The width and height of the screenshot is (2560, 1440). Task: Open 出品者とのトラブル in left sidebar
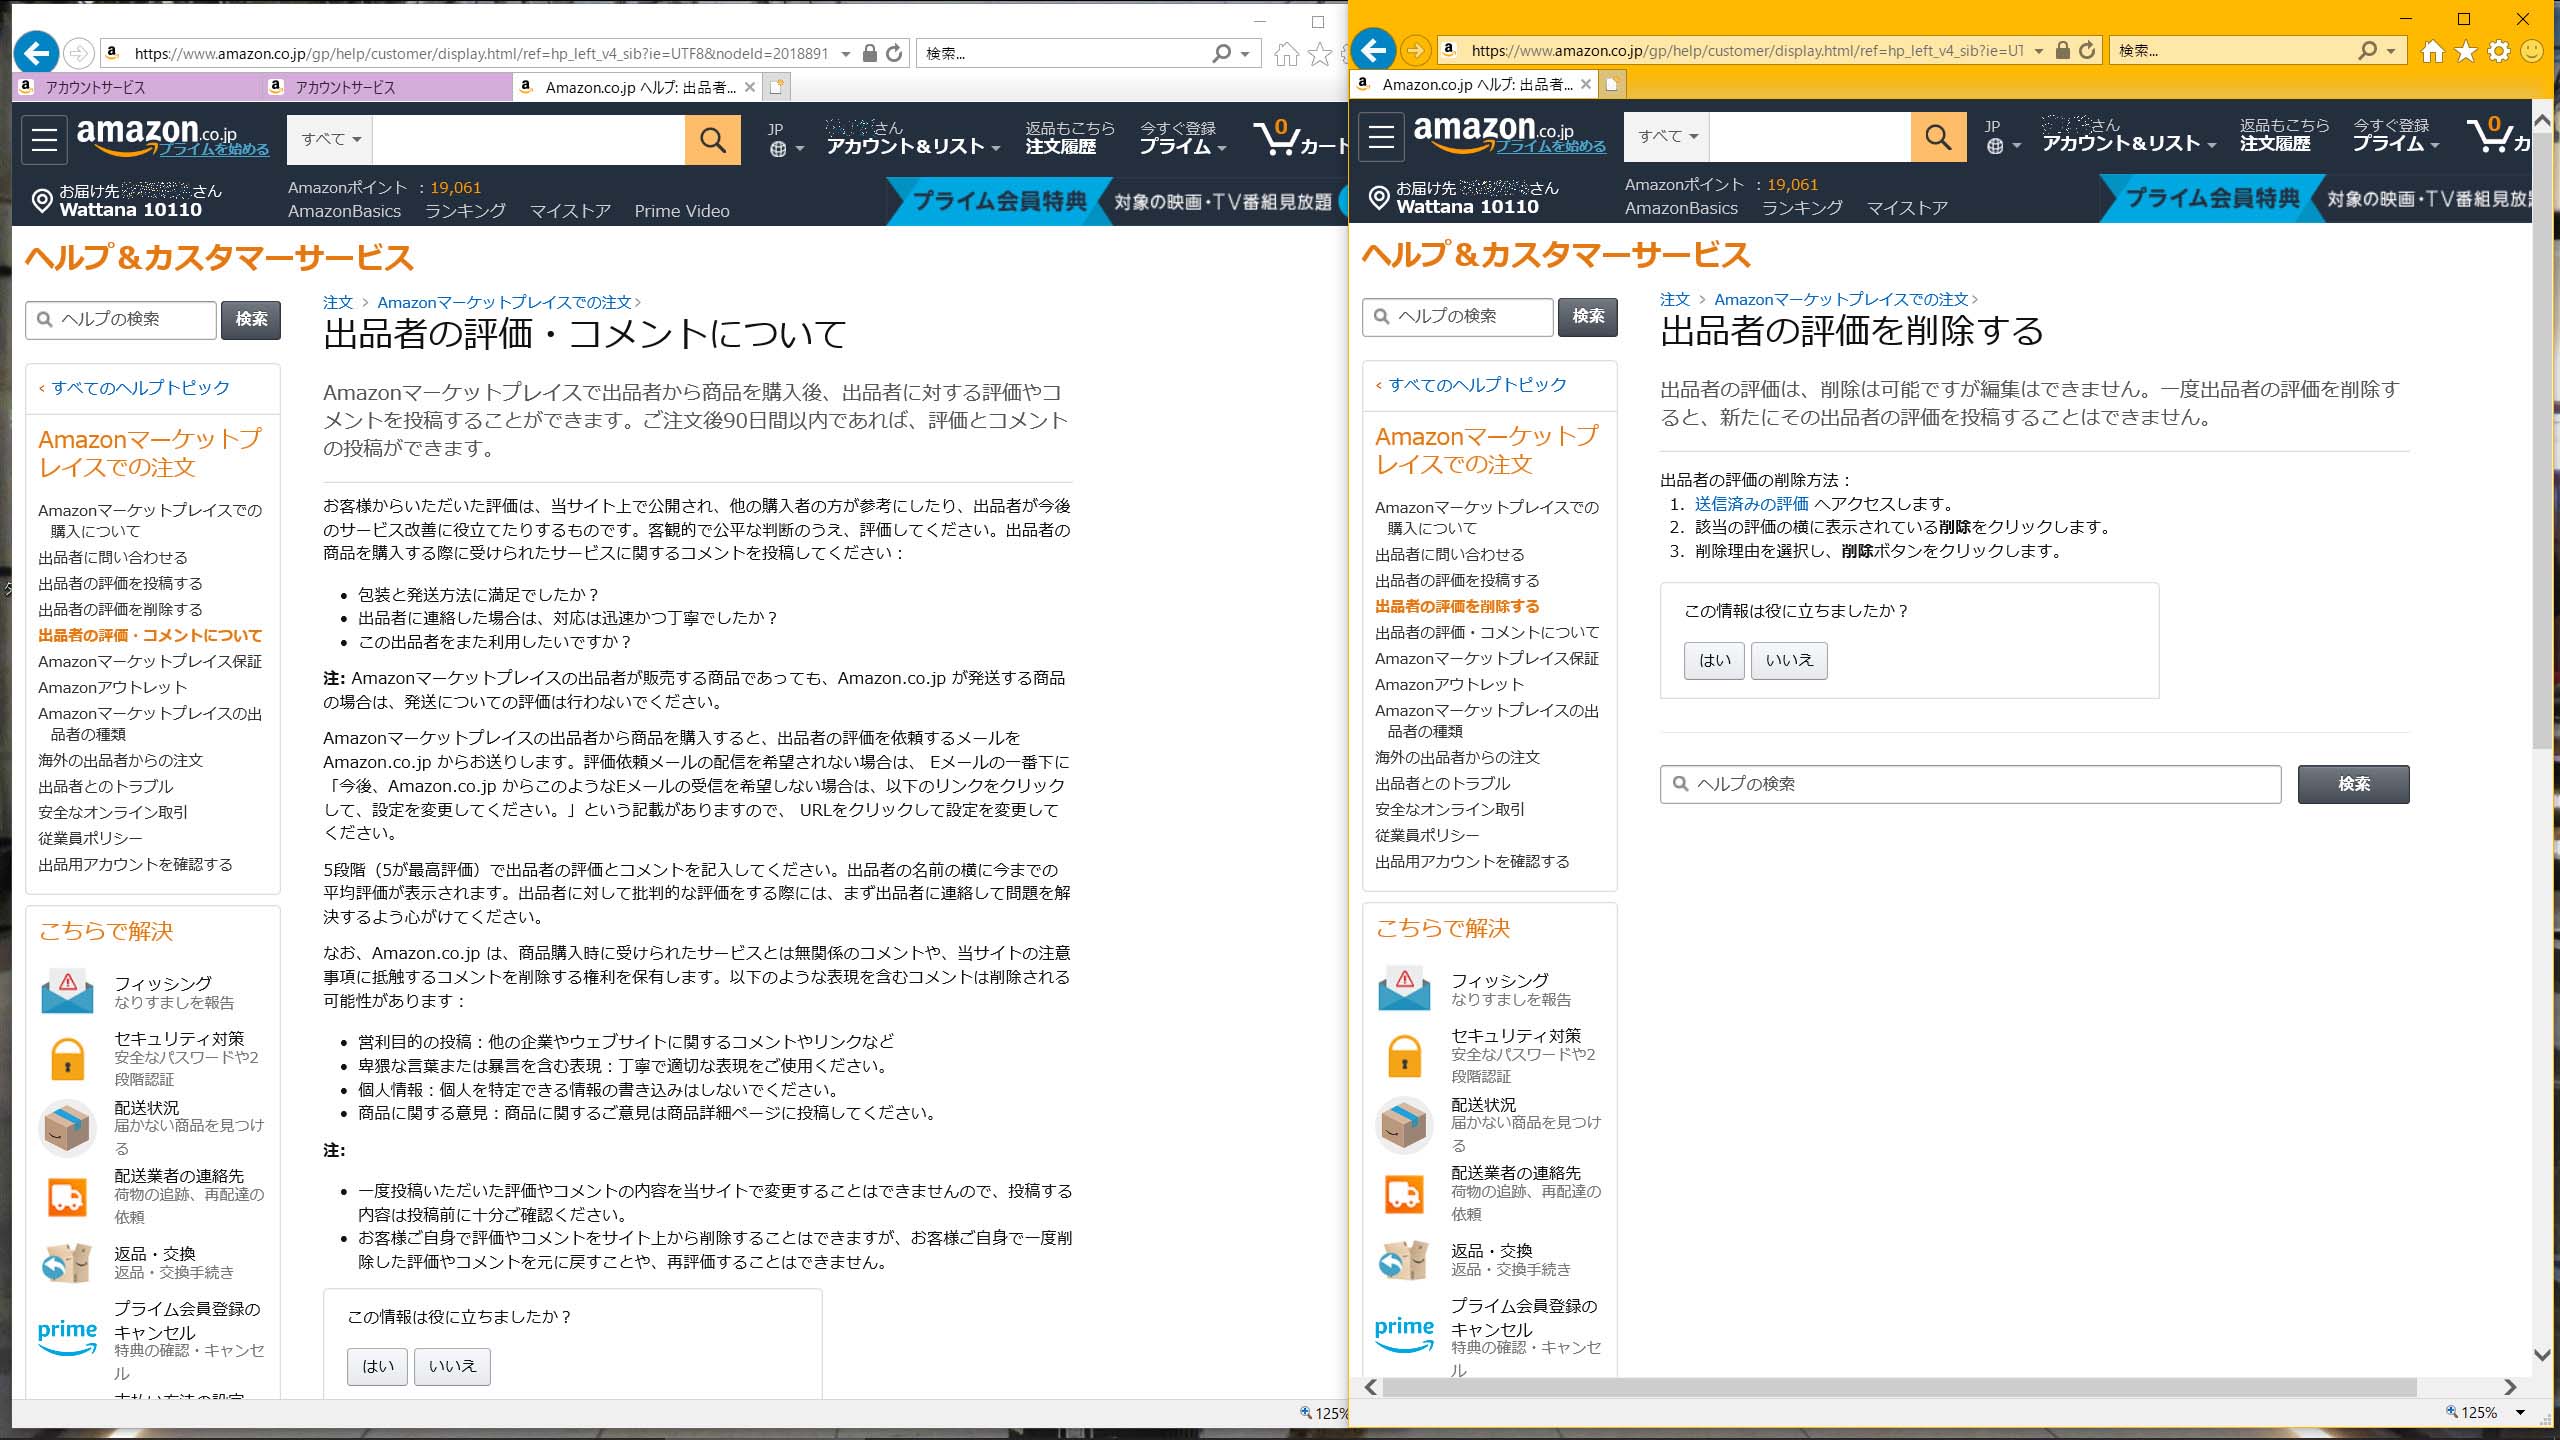coord(105,786)
